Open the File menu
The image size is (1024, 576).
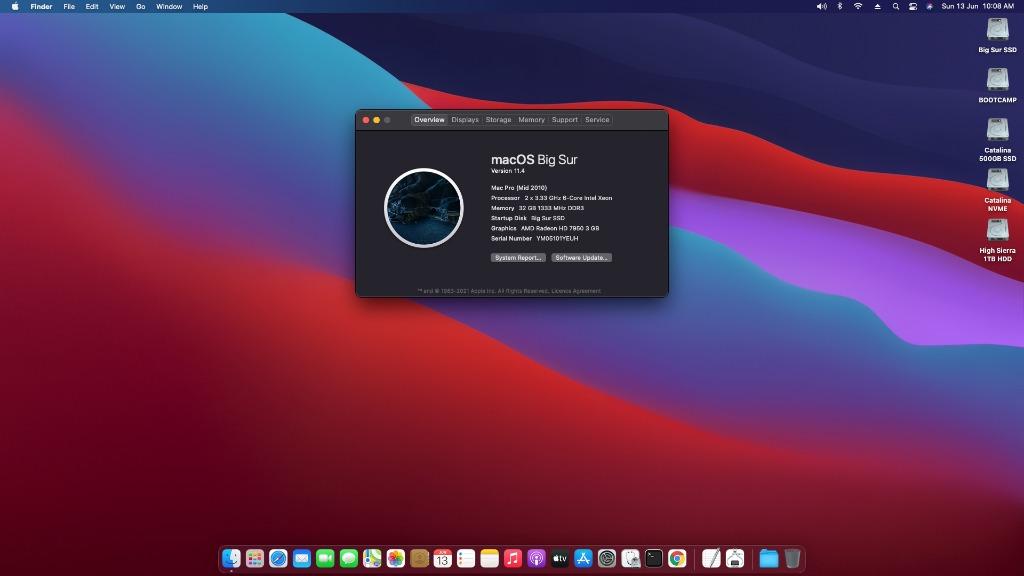[x=69, y=7]
